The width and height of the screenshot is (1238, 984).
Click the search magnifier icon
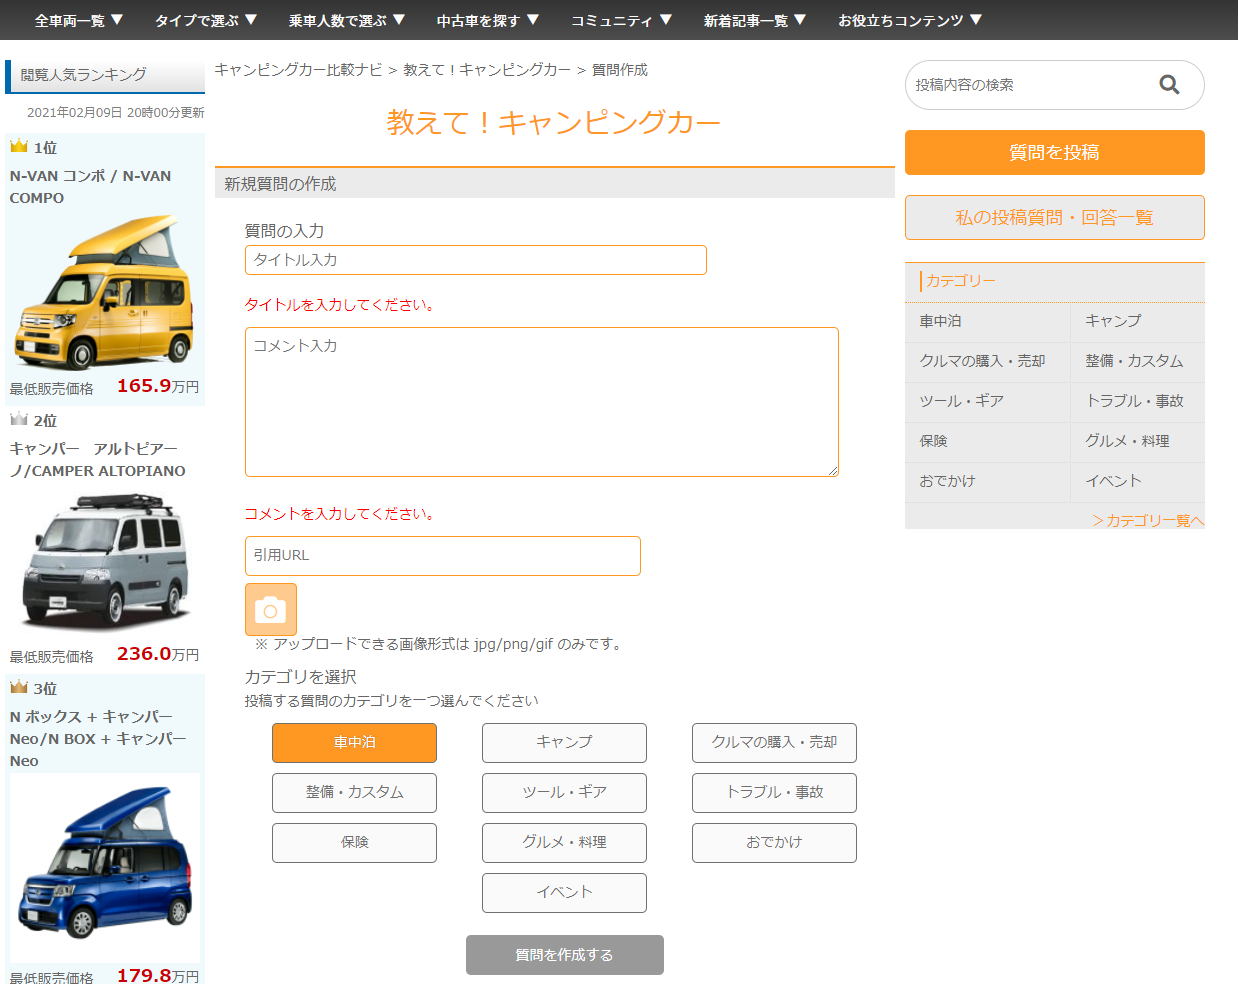tap(1169, 85)
